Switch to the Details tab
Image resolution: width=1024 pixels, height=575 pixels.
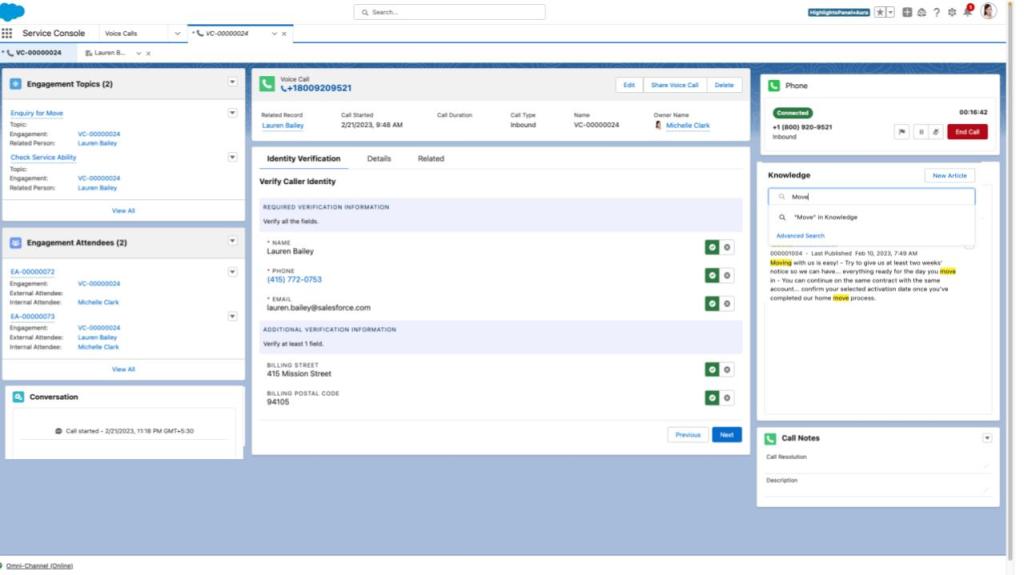[379, 159]
